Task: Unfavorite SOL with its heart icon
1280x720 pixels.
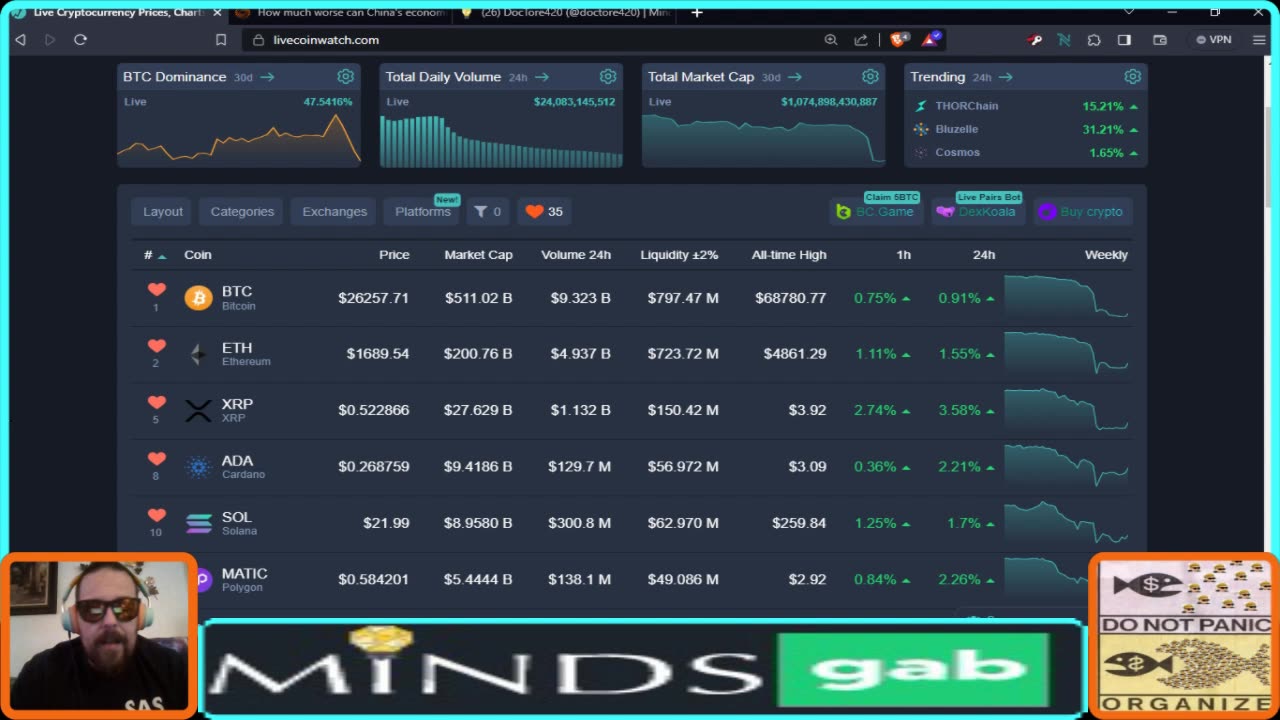Action: (156, 515)
